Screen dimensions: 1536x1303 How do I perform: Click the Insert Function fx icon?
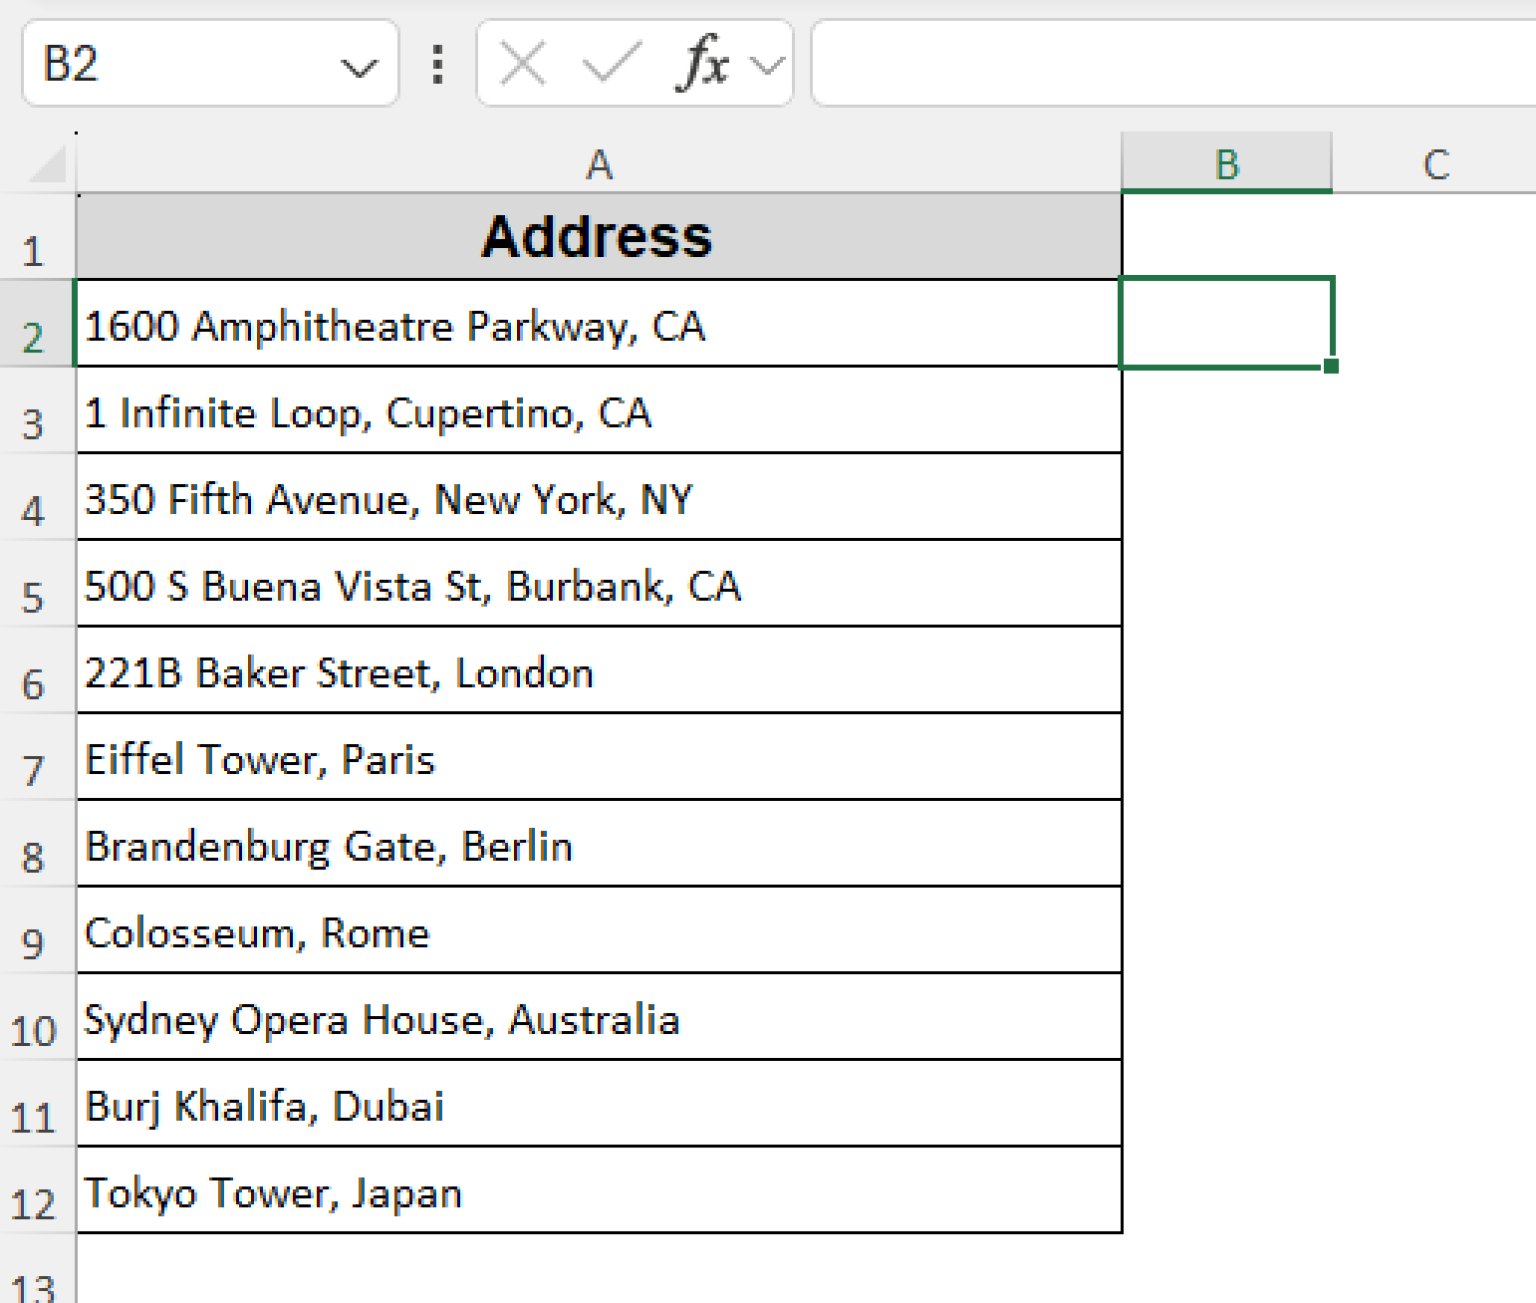[703, 63]
